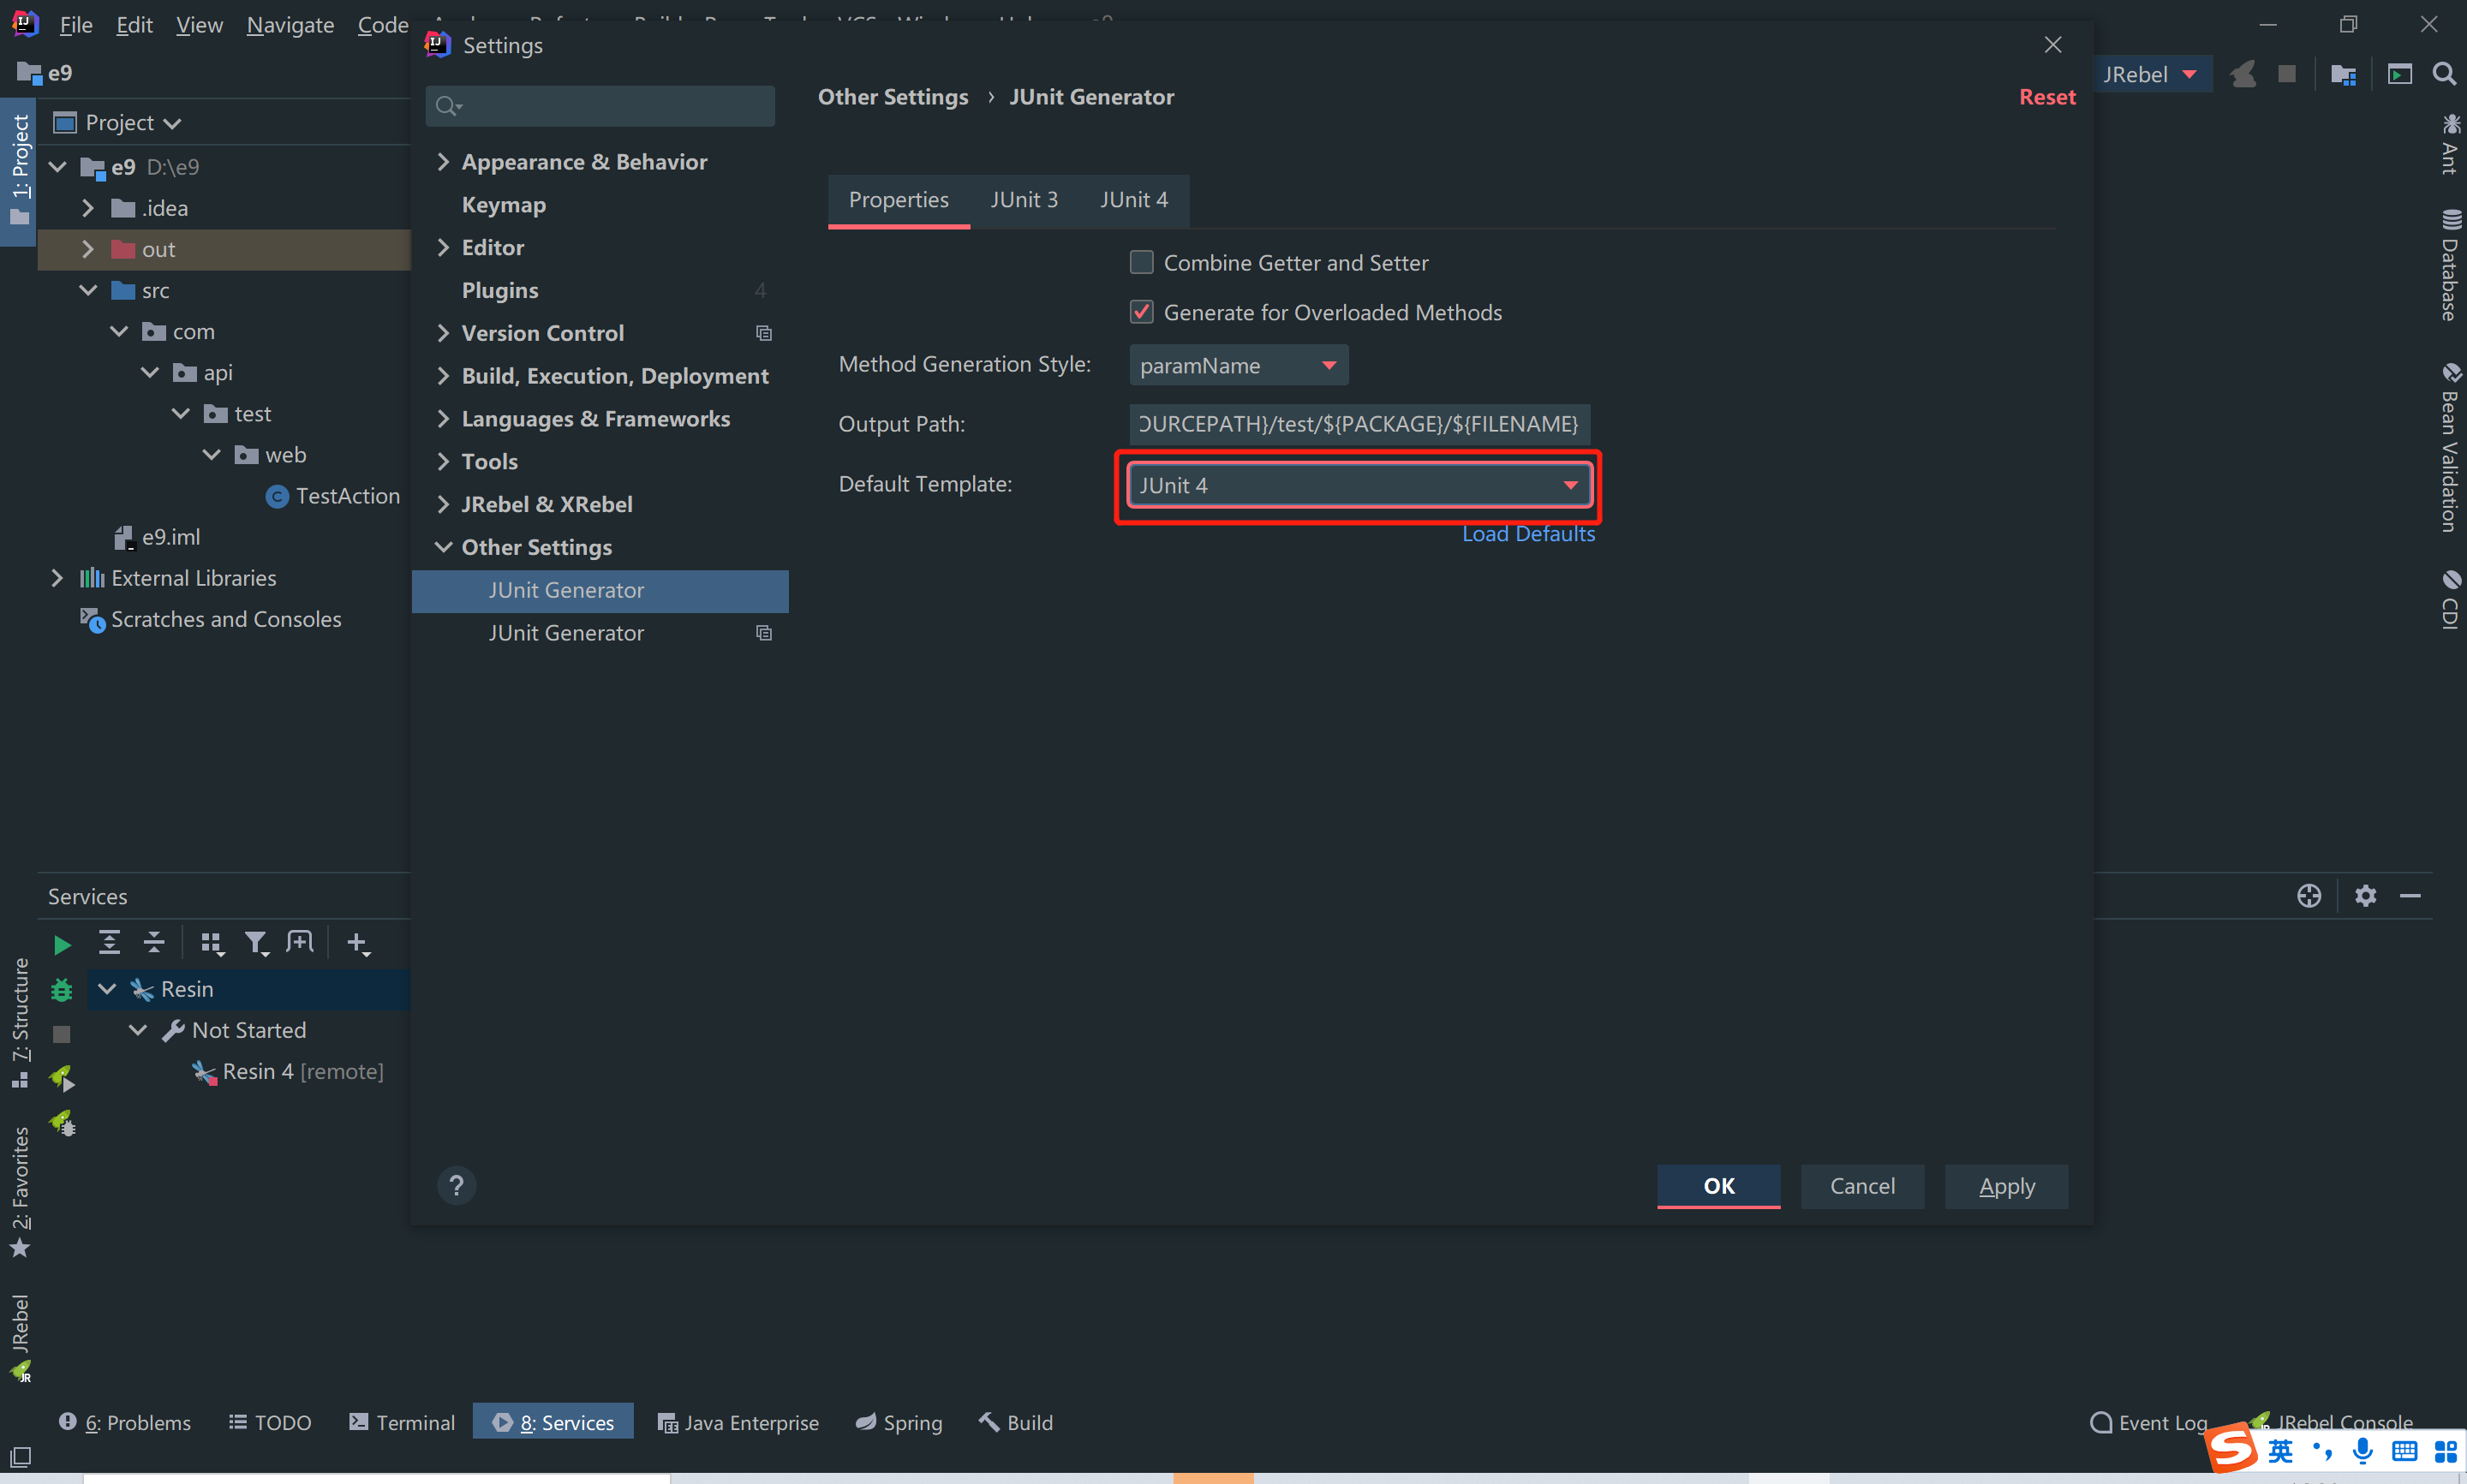2467x1484 pixels.
Task: Click the Collapse All icon in Services
Action: [154, 942]
